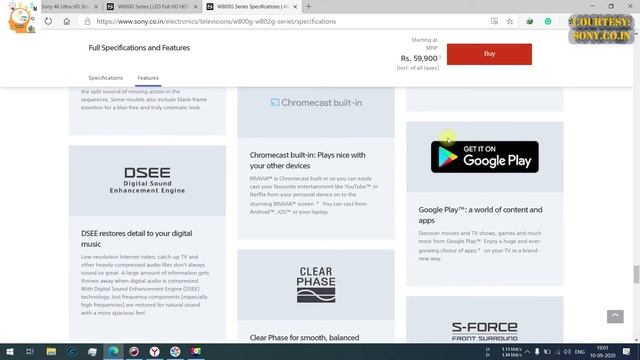Open the Microsoft Edge taskbar icon
Viewport: 640px width, 360px height.
tap(113, 351)
